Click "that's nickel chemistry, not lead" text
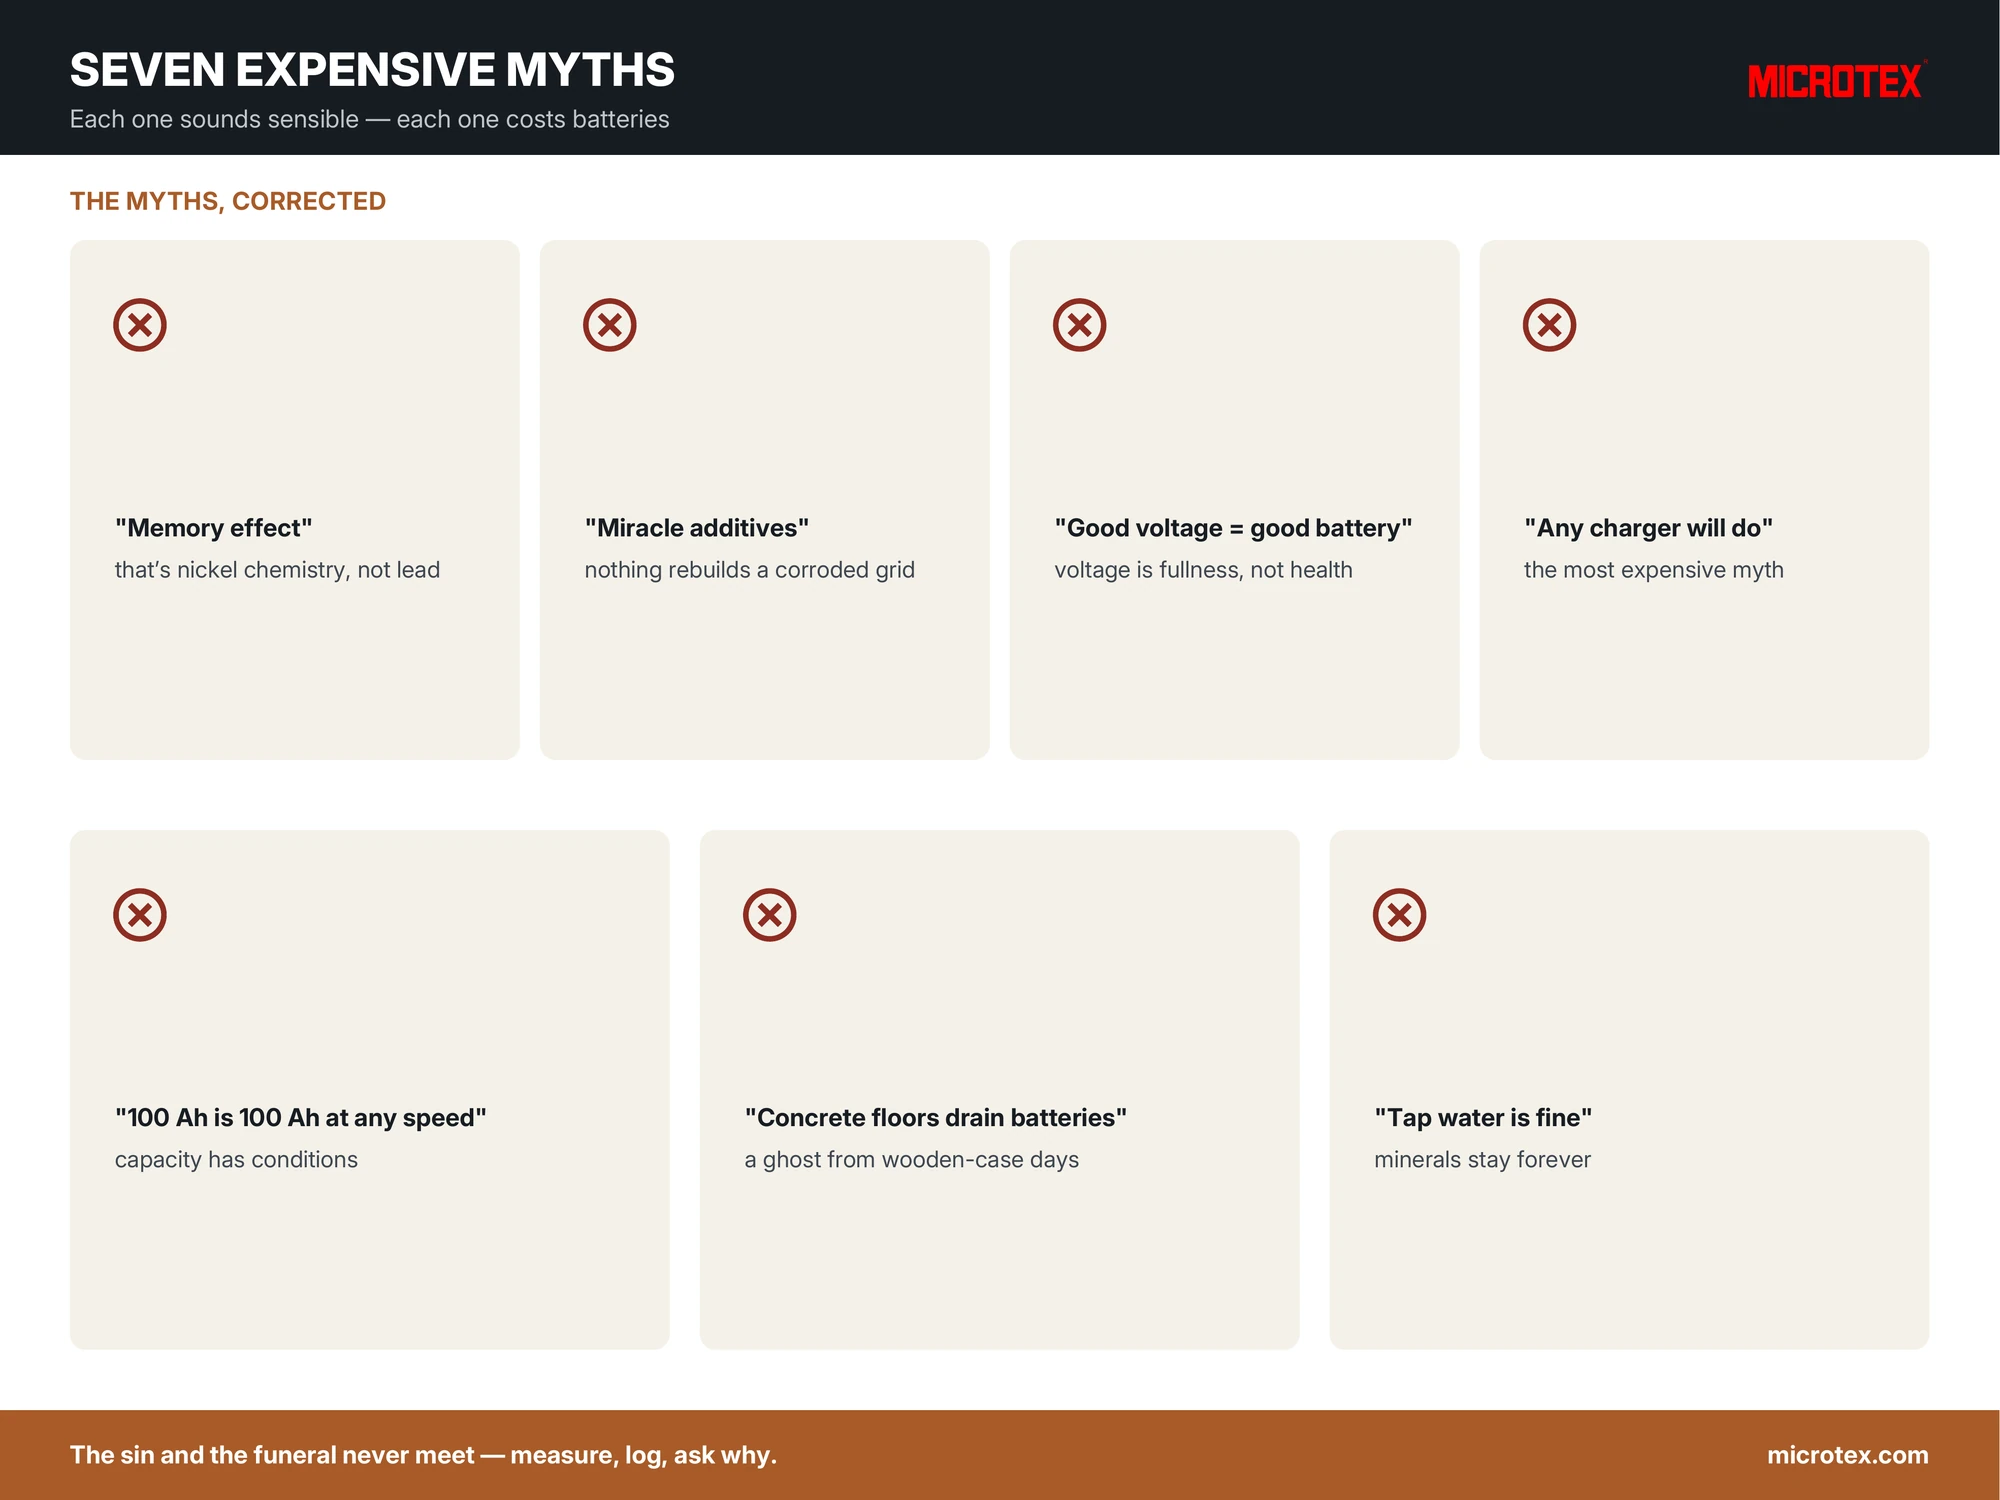Viewport: 2000px width, 1500px height. pos(277,570)
